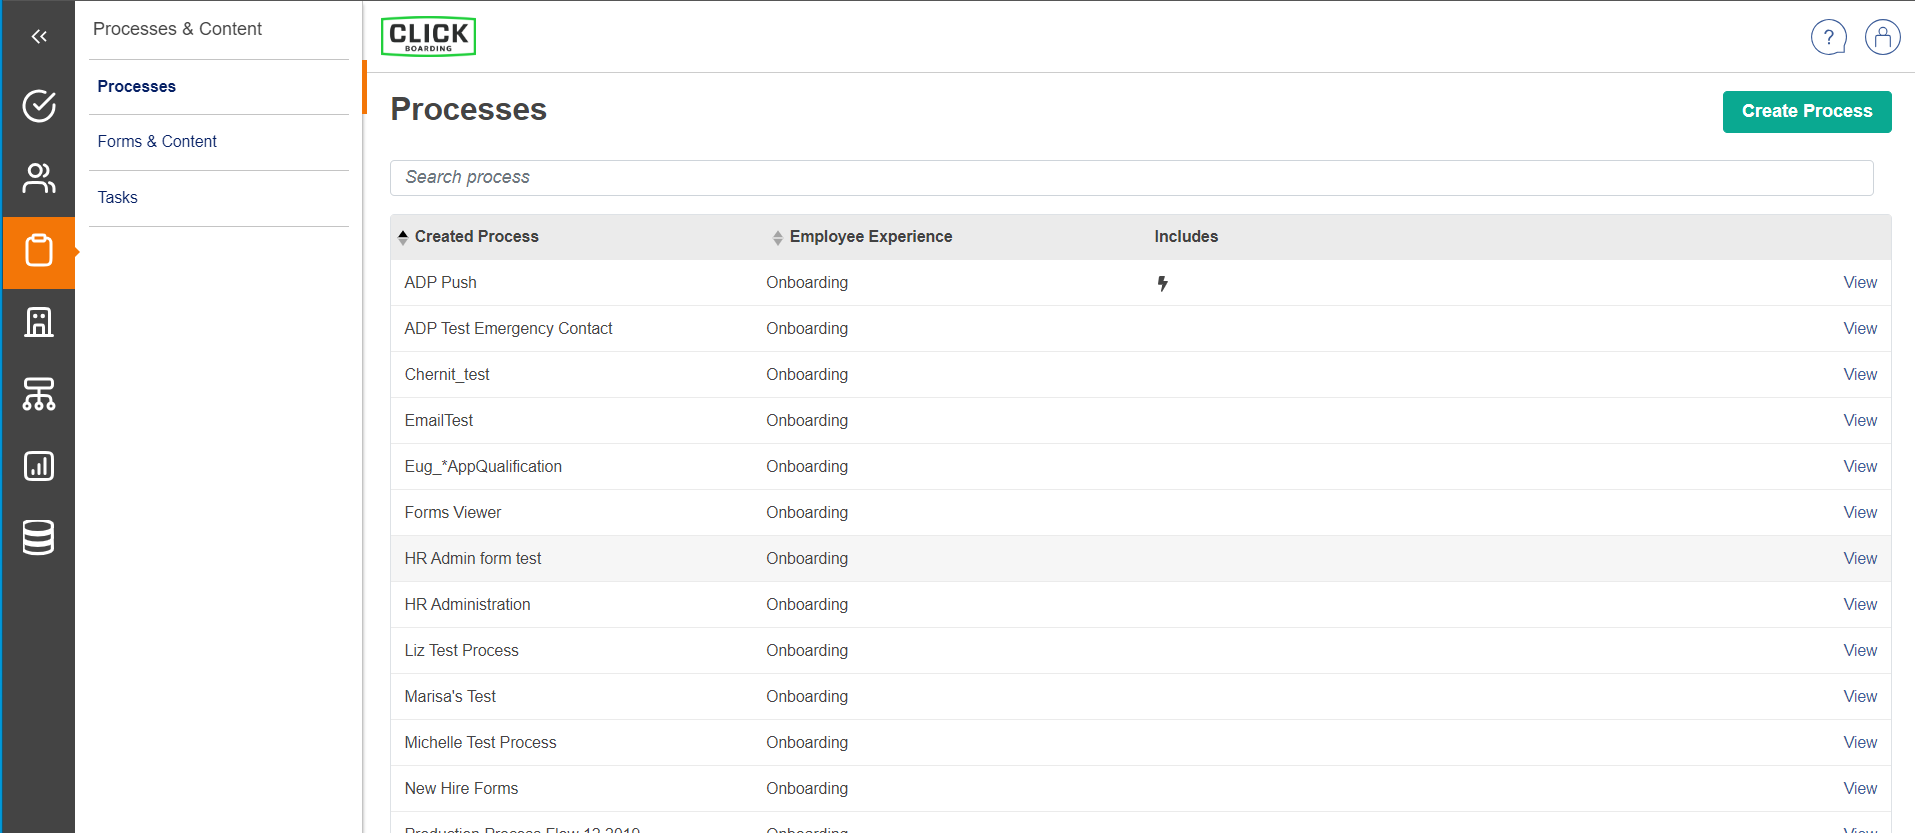Sort by Employee Experience column
This screenshot has height=833, width=1915.
870,237
